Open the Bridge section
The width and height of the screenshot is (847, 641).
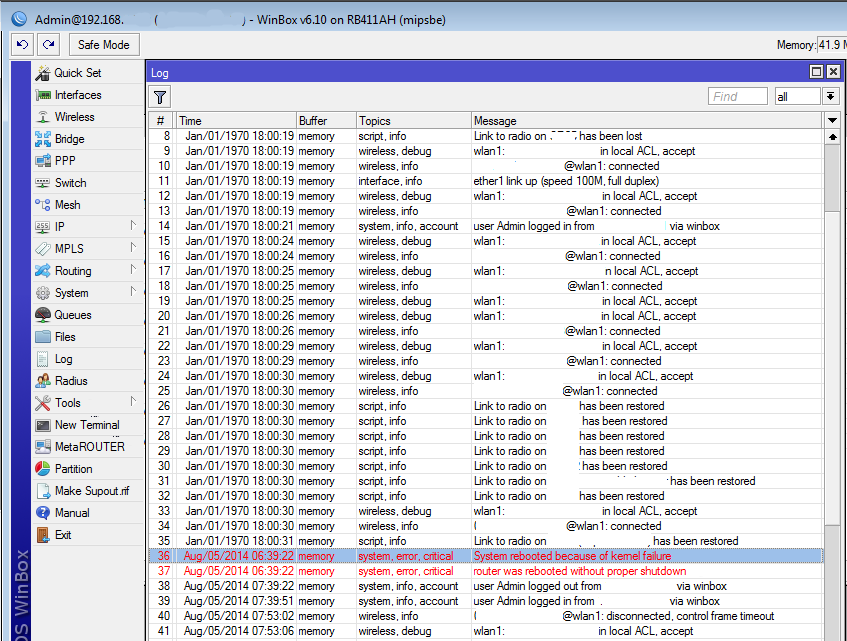click(x=69, y=139)
